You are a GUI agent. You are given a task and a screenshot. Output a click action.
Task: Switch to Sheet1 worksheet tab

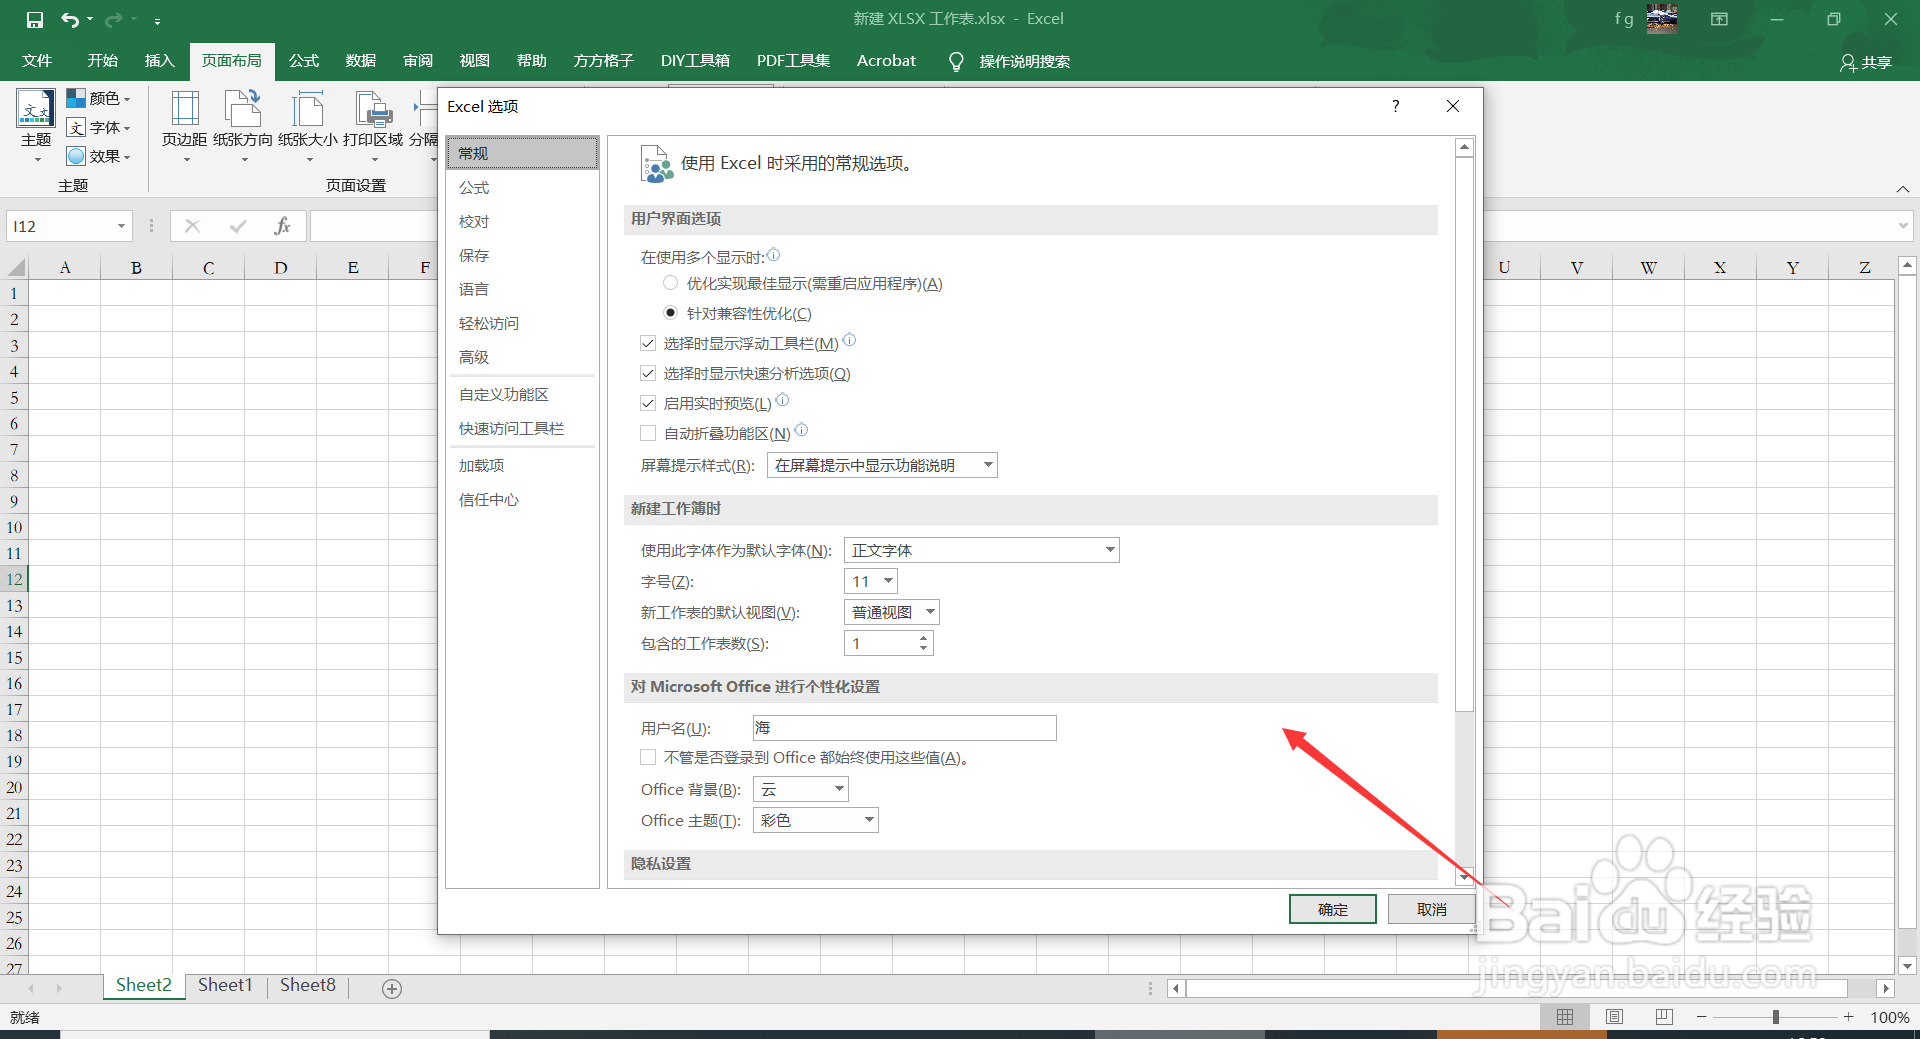click(225, 986)
